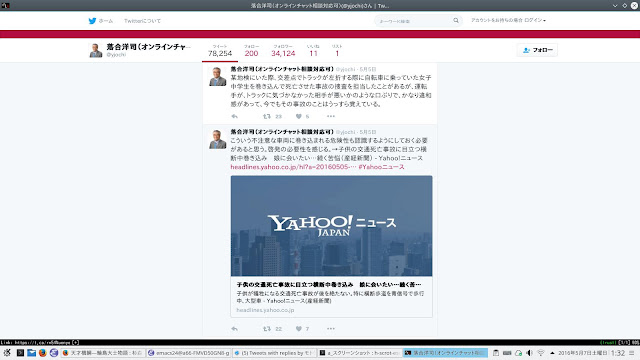Launch the terminal from the taskbar
Screen dimensions: 640x360
20,353
